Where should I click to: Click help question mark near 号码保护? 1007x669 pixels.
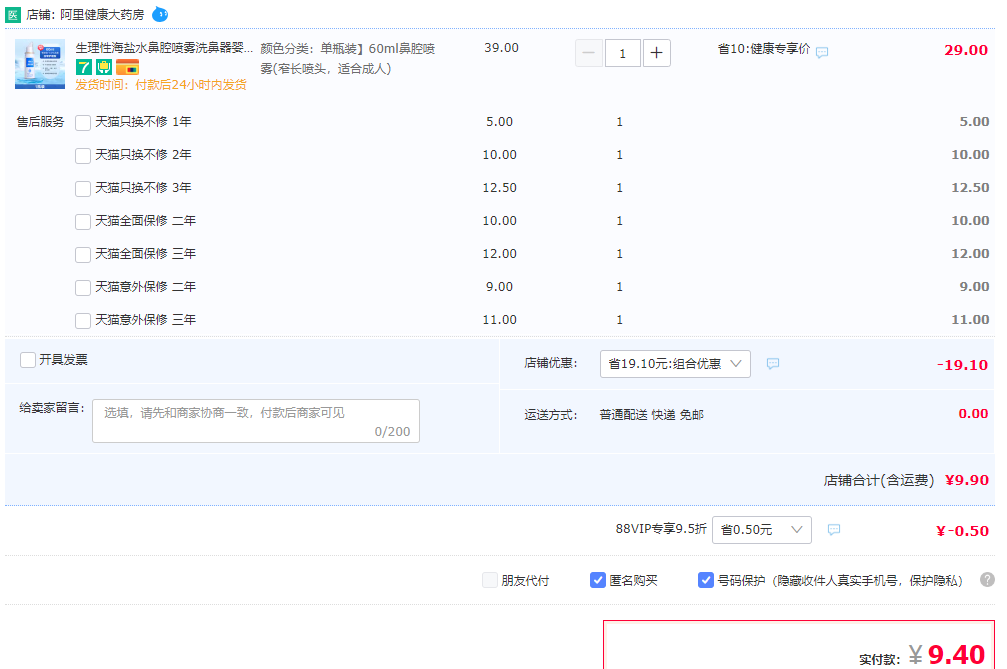click(987, 580)
